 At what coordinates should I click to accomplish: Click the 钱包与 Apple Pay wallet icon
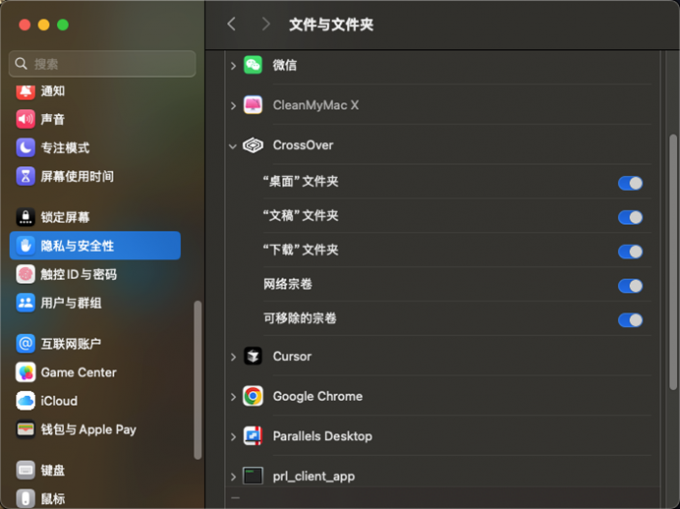[x=26, y=430]
